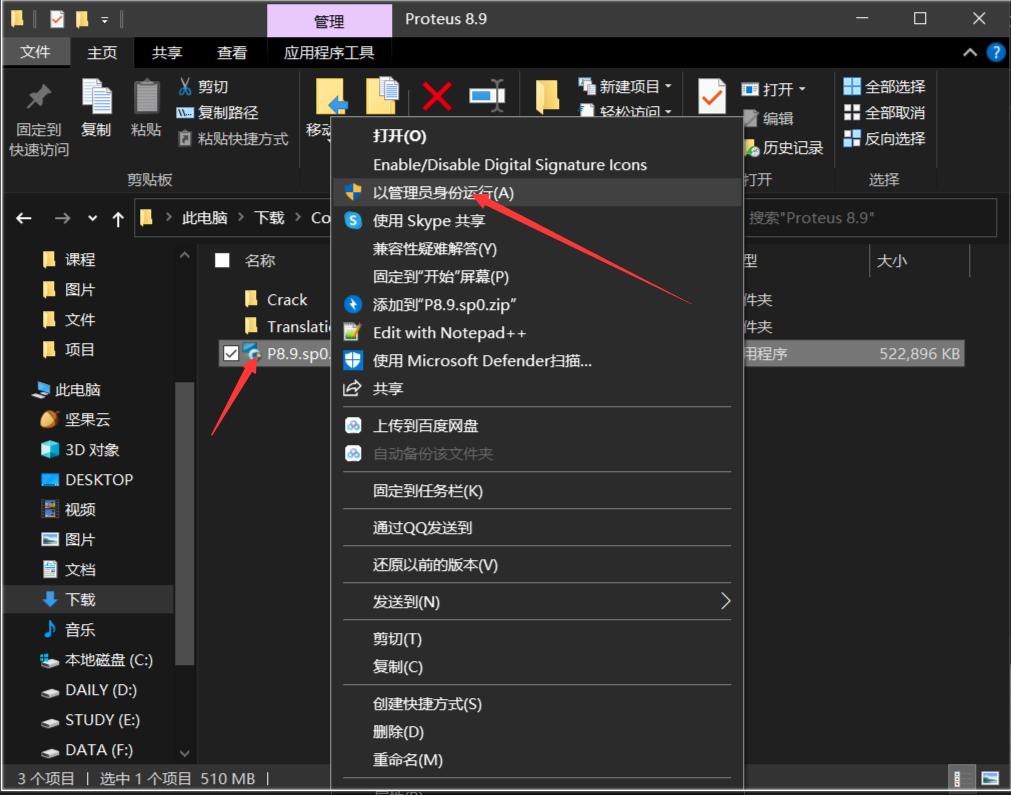Select 兼容性疑难解答(Y) in context menu
The height and width of the screenshot is (795, 1011).
pyautogui.click(x=536, y=249)
